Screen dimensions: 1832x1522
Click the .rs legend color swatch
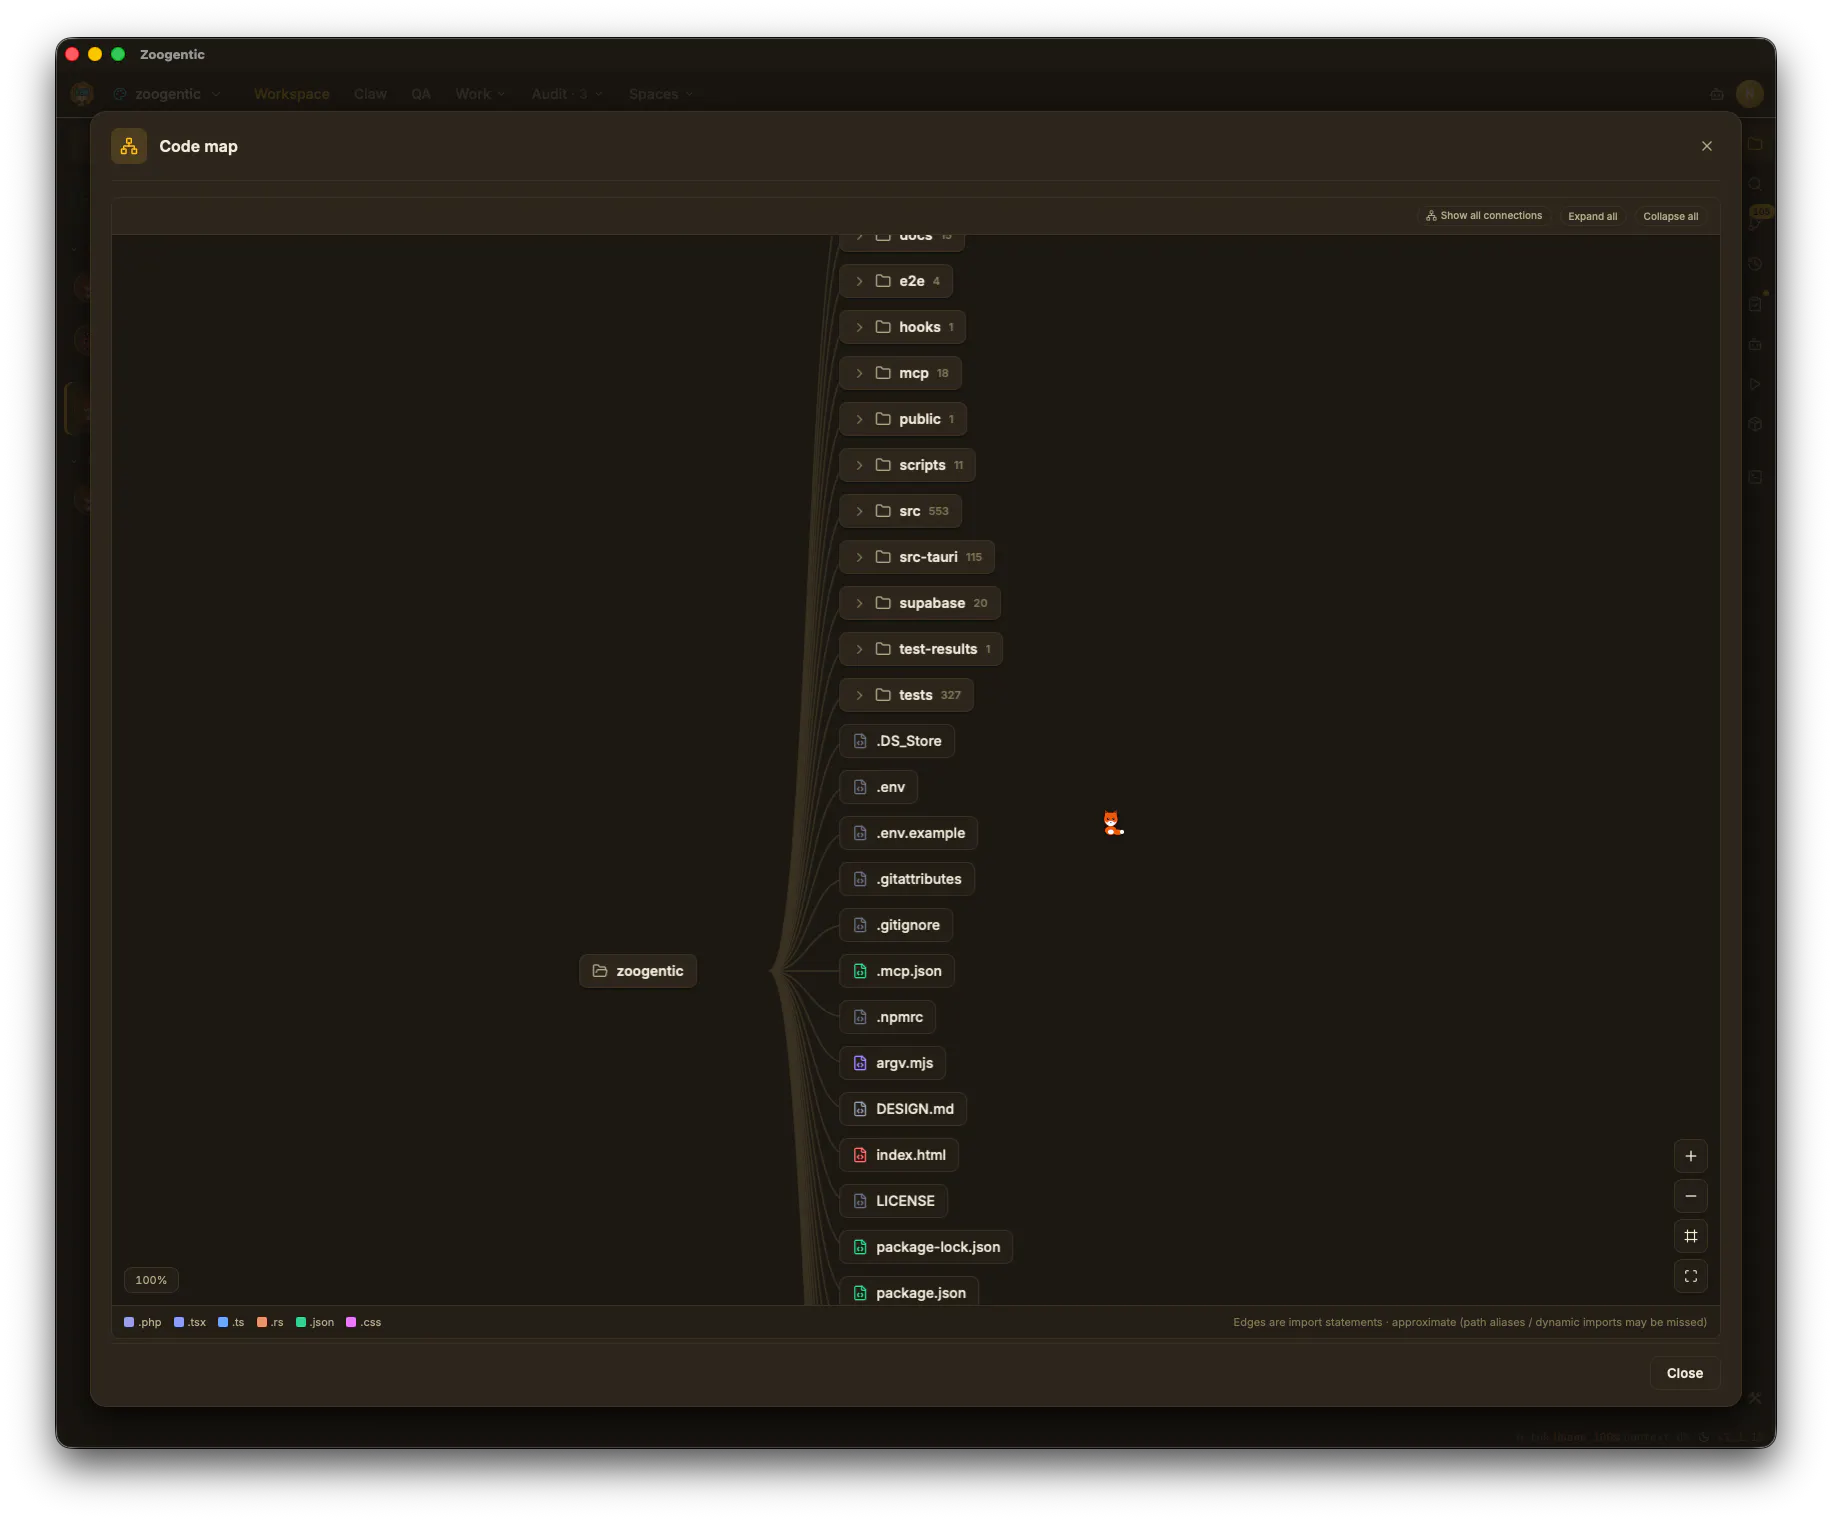coord(262,1322)
